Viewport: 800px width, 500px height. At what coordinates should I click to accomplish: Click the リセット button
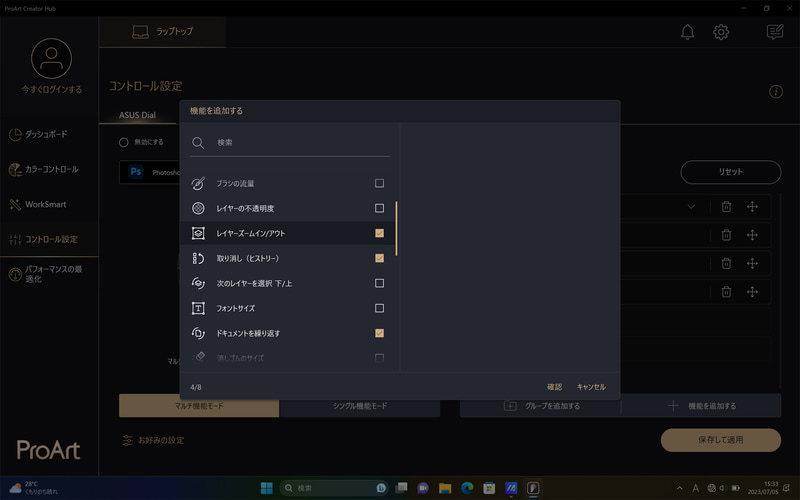tap(731, 172)
